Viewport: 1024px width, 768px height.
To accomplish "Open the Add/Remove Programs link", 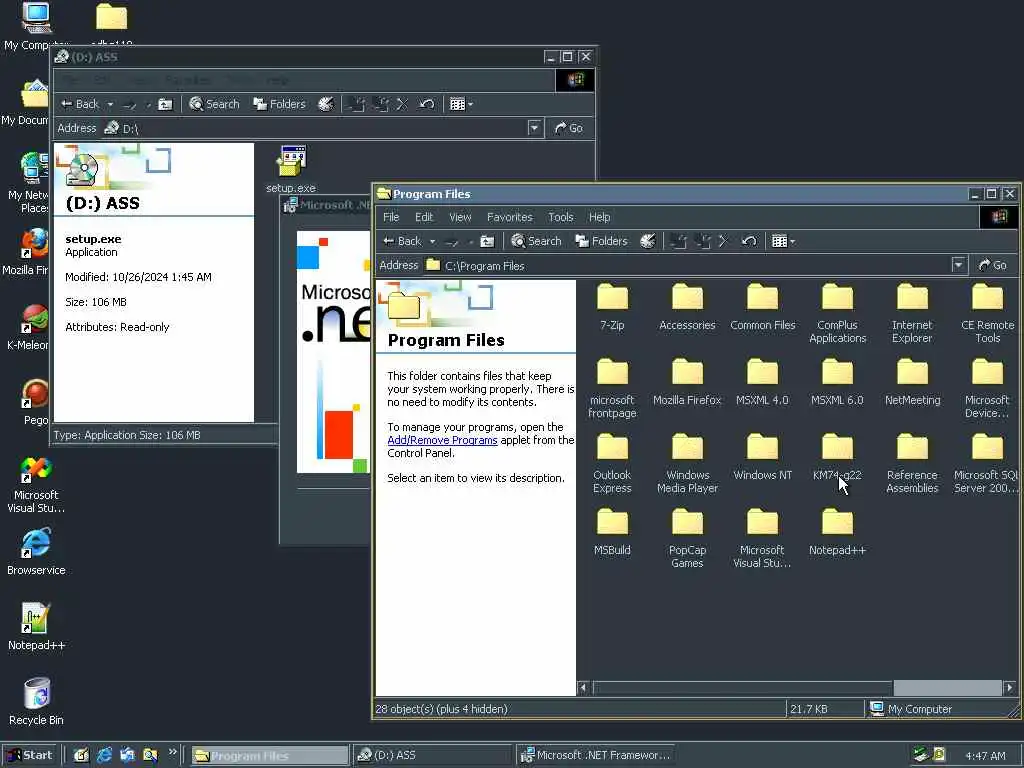I will tap(442, 440).
